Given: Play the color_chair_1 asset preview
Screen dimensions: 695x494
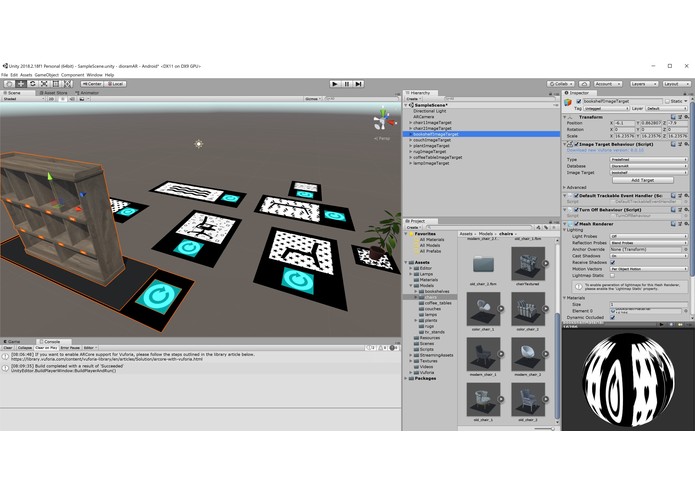Looking at the screenshot, I should (501, 308).
